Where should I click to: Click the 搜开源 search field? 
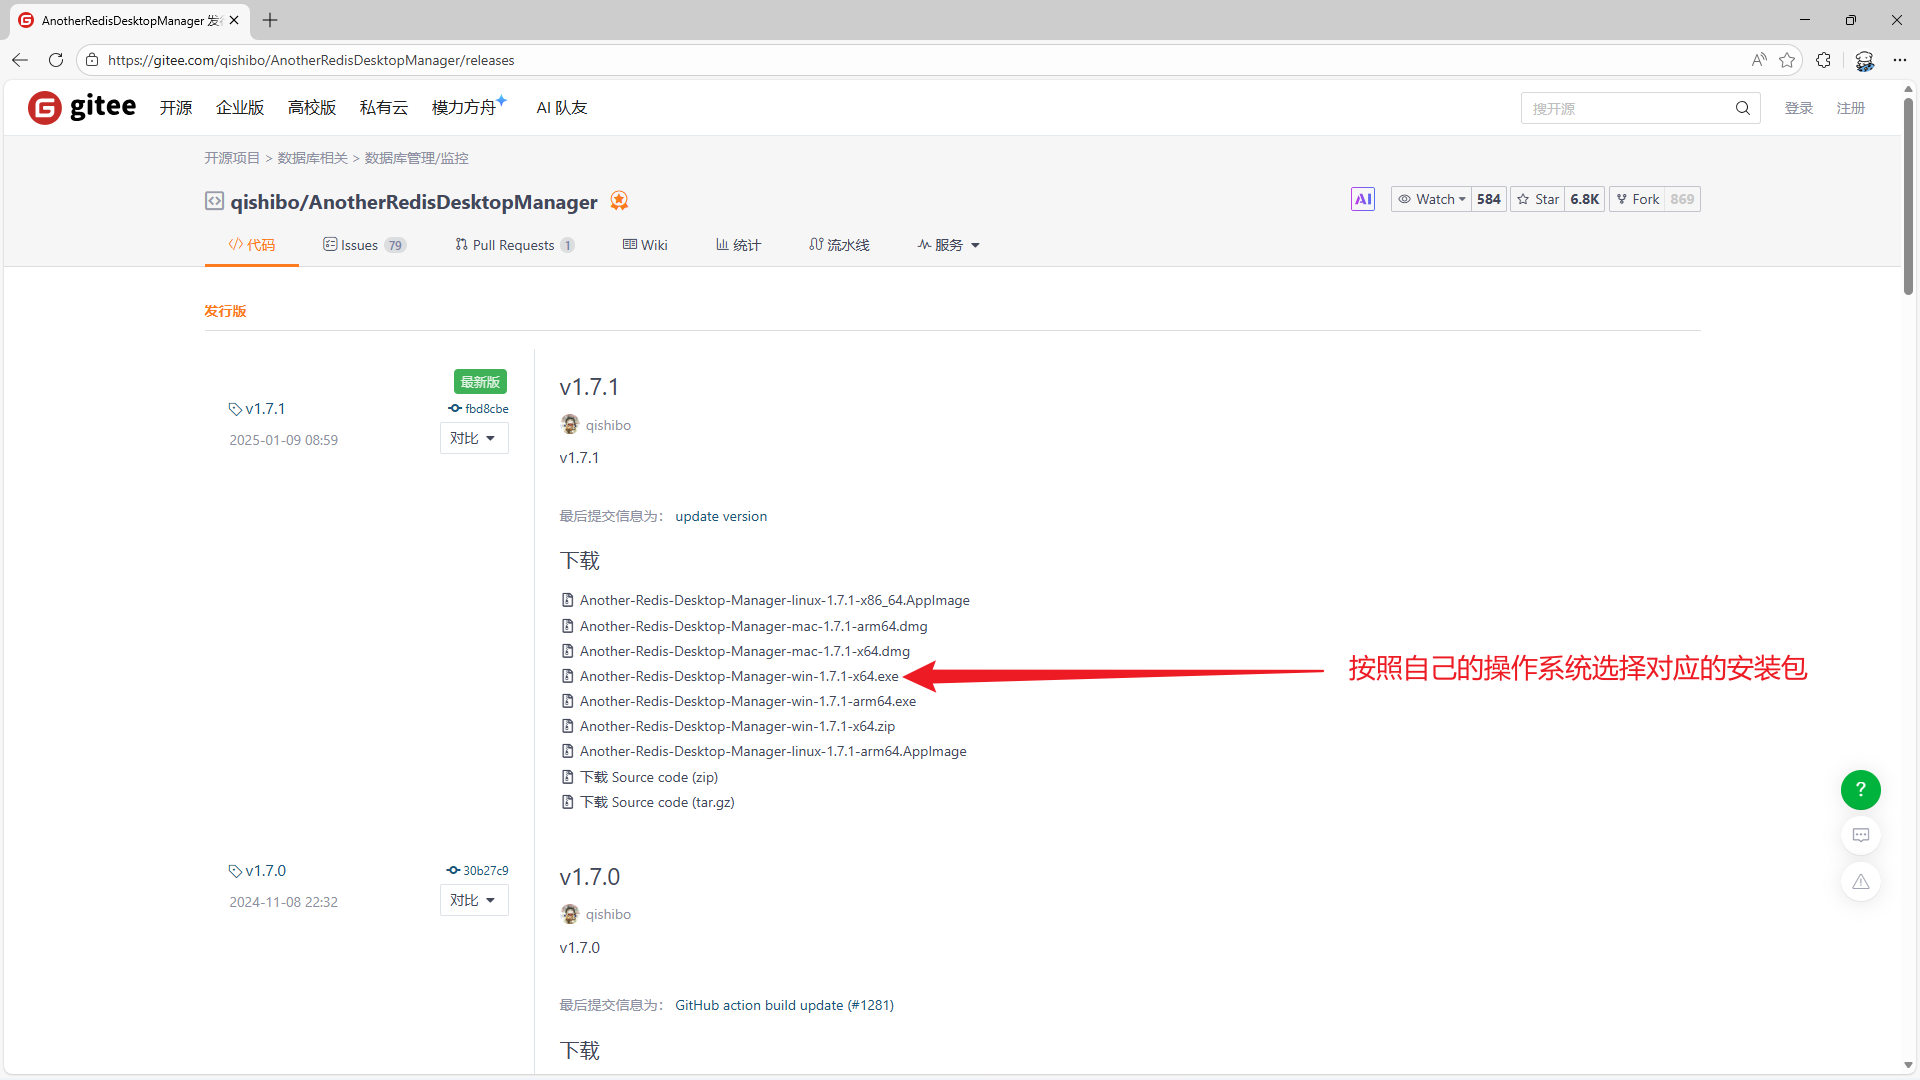1628,108
